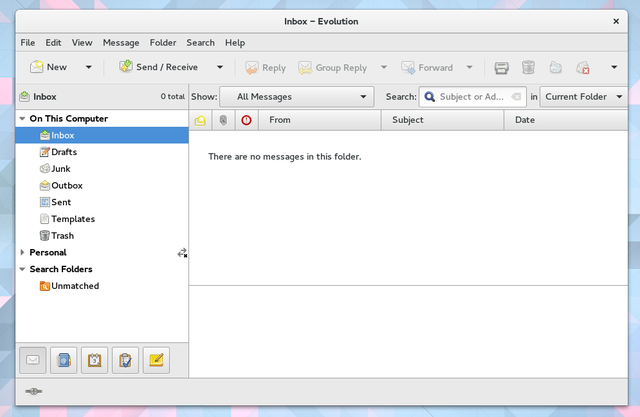Open the View menu
640x417 pixels.
pos(82,42)
